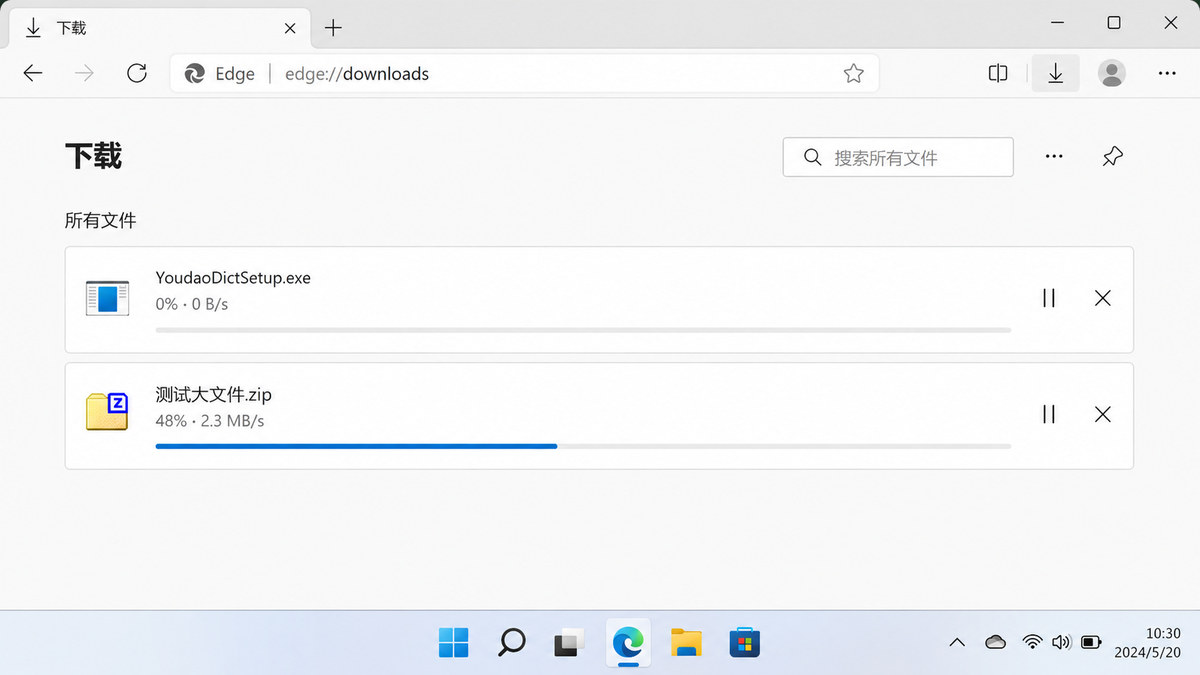Click the 0% · 0 B/s status text
This screenshot has width=1200, height=675.
tap(192, 304)
